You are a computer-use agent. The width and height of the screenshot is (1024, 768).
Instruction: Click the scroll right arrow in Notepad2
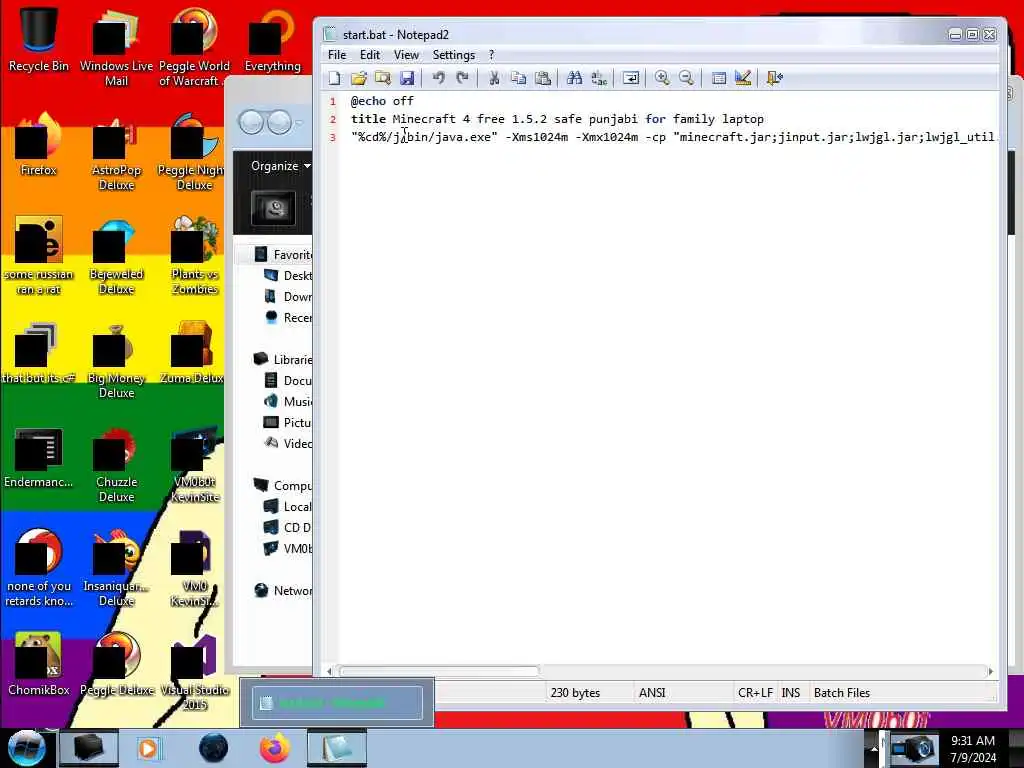(x=991, y=671)
